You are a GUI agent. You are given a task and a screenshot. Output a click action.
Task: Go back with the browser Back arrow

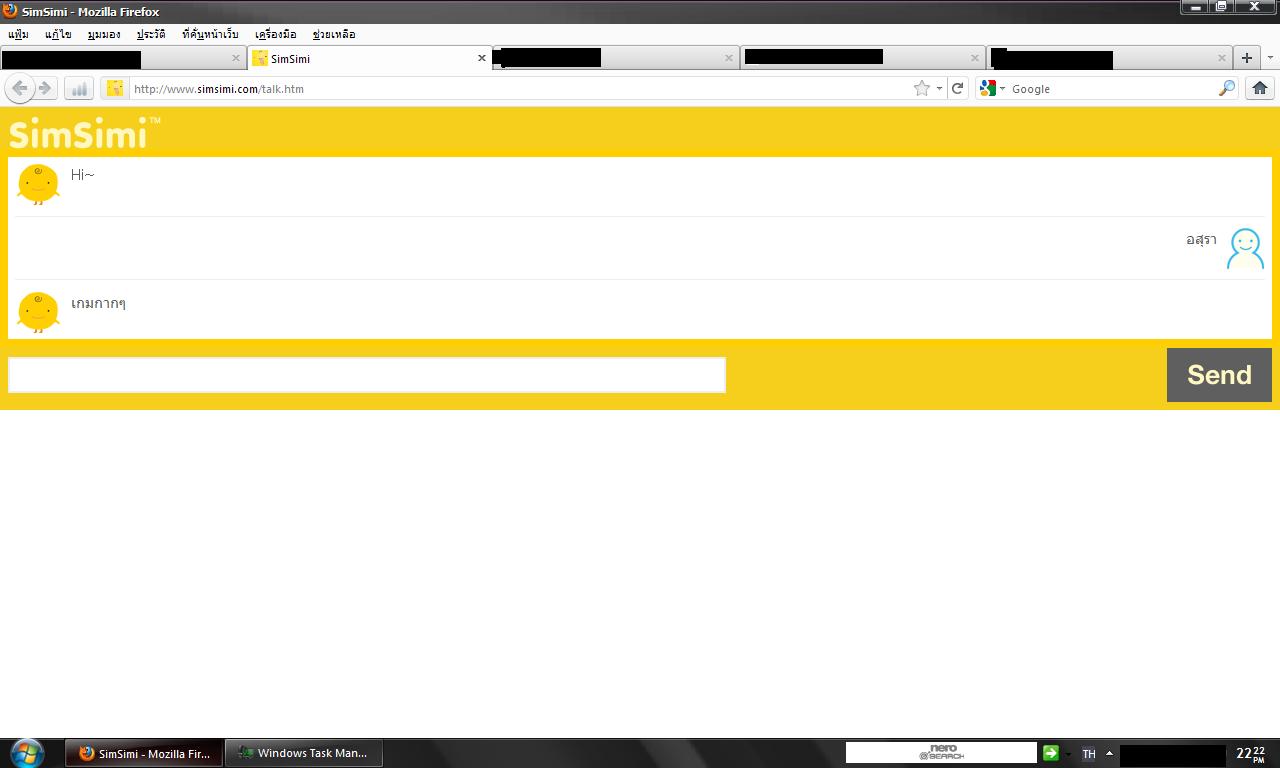click(19, 88)
